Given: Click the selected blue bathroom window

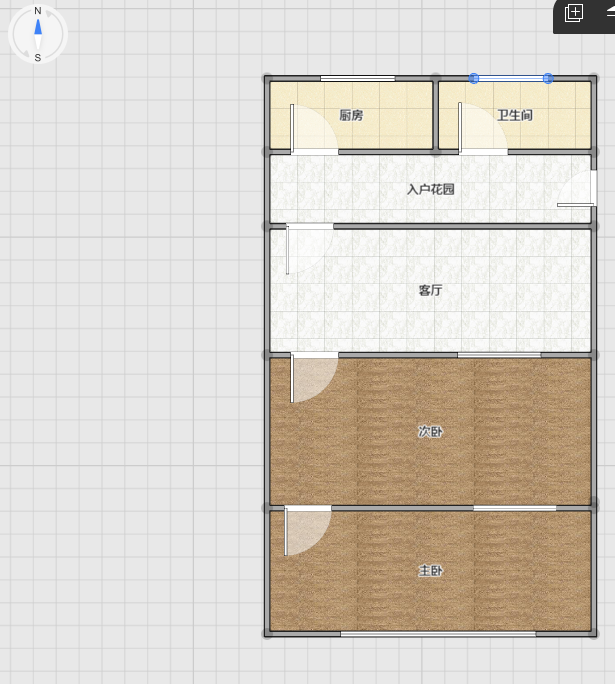Looking at the screenshot, I should click(511, 79).
